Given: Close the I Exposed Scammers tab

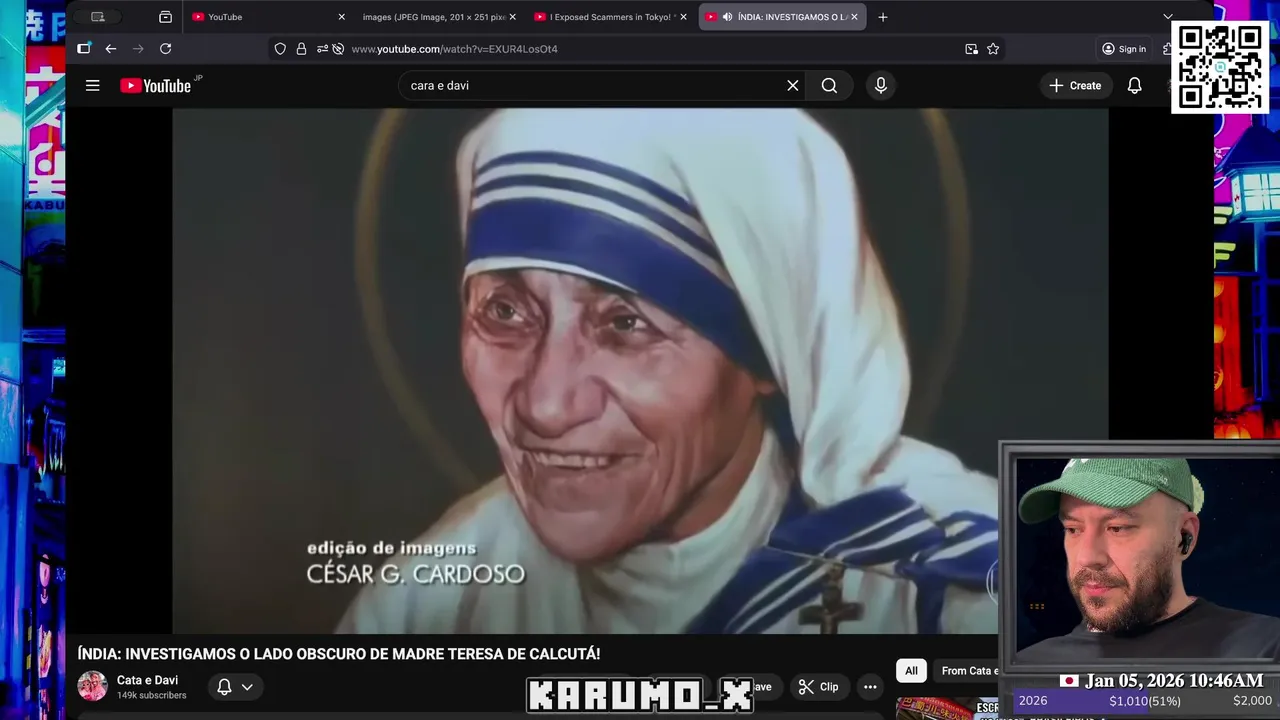Looking at the screenshot, I should click(x=683, y=17).
